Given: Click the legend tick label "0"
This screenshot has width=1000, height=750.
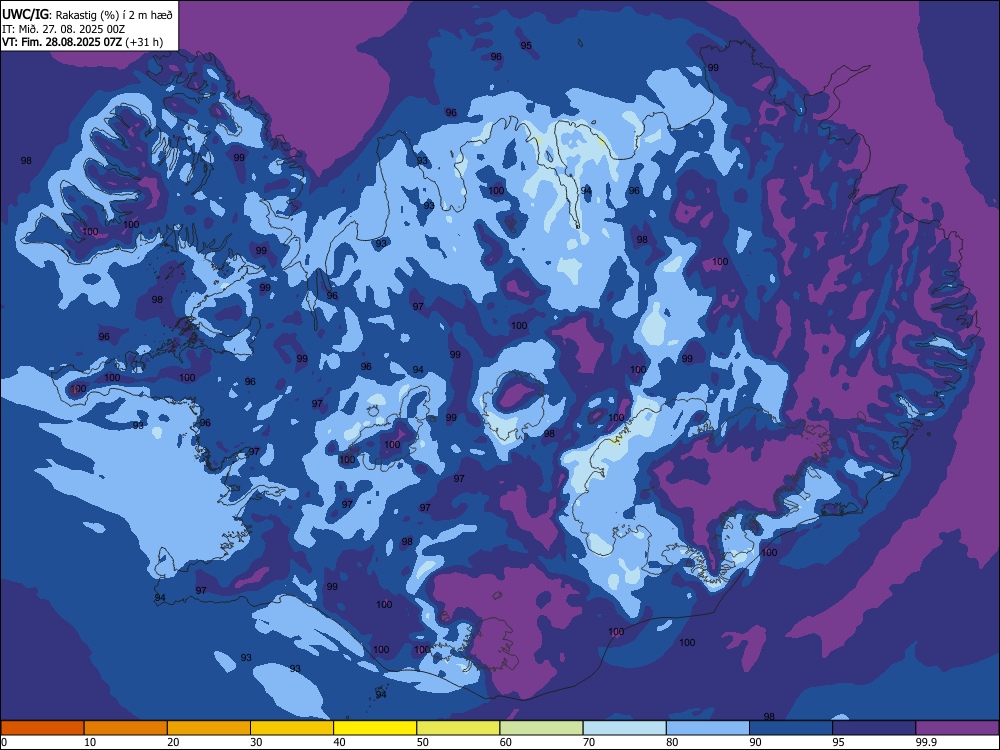Looking at the screenshot, I should [4, 742].
